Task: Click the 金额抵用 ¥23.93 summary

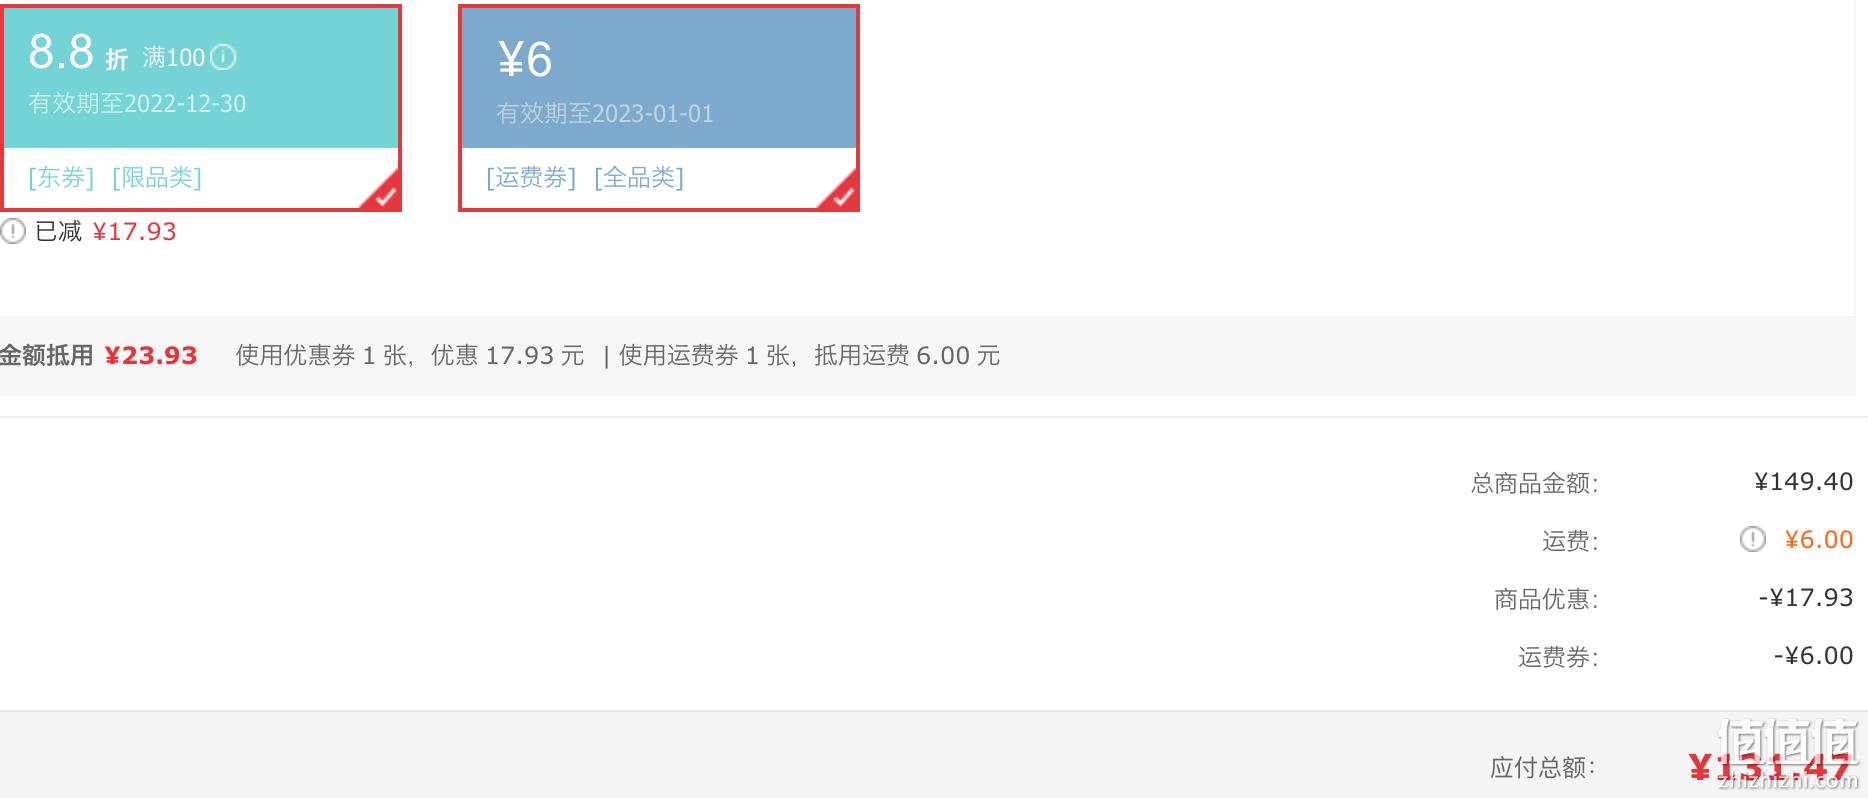Action: tap(99, 356)
